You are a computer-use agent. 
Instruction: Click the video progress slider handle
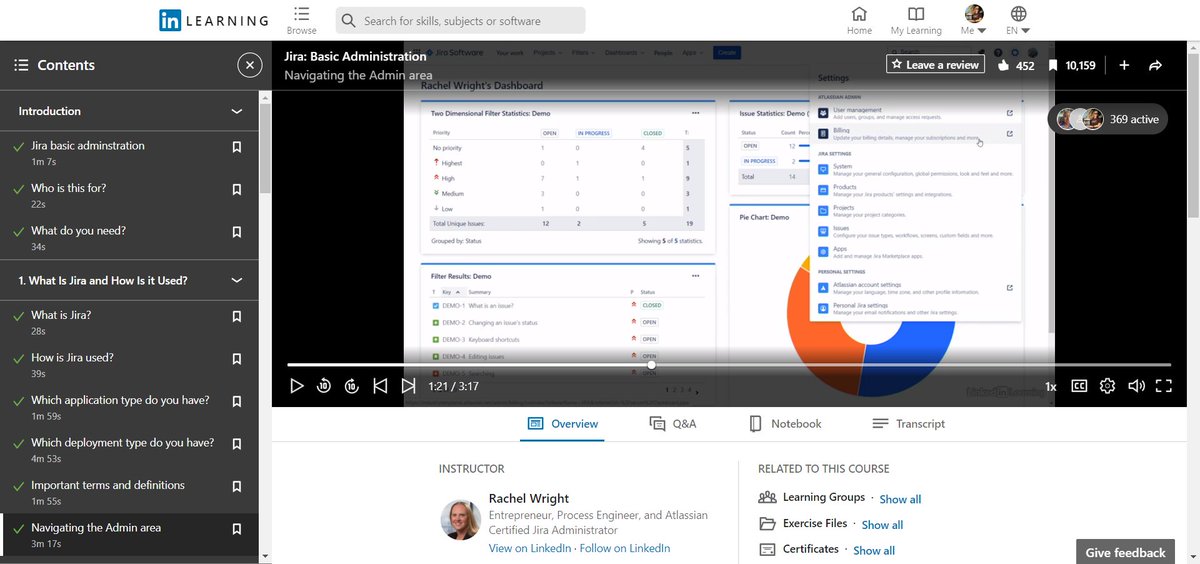click(x=652, y=365)
